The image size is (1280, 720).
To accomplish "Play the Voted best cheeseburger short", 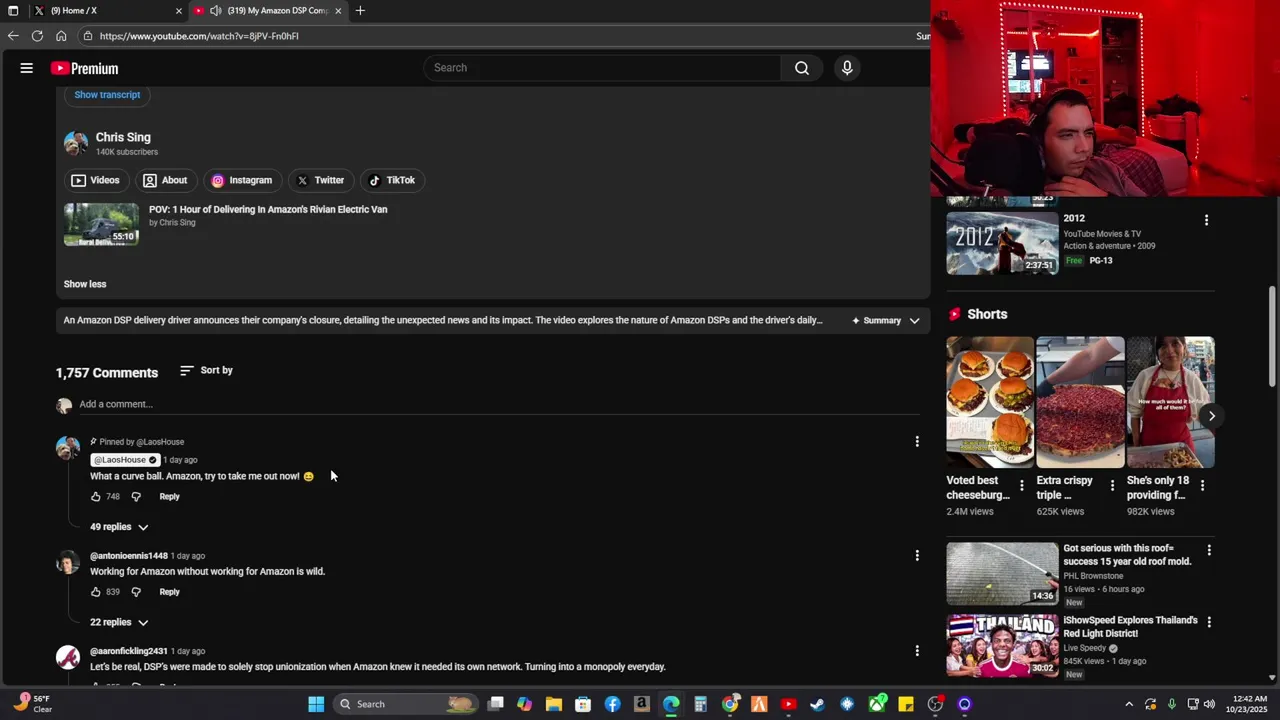I will (990, 402).
